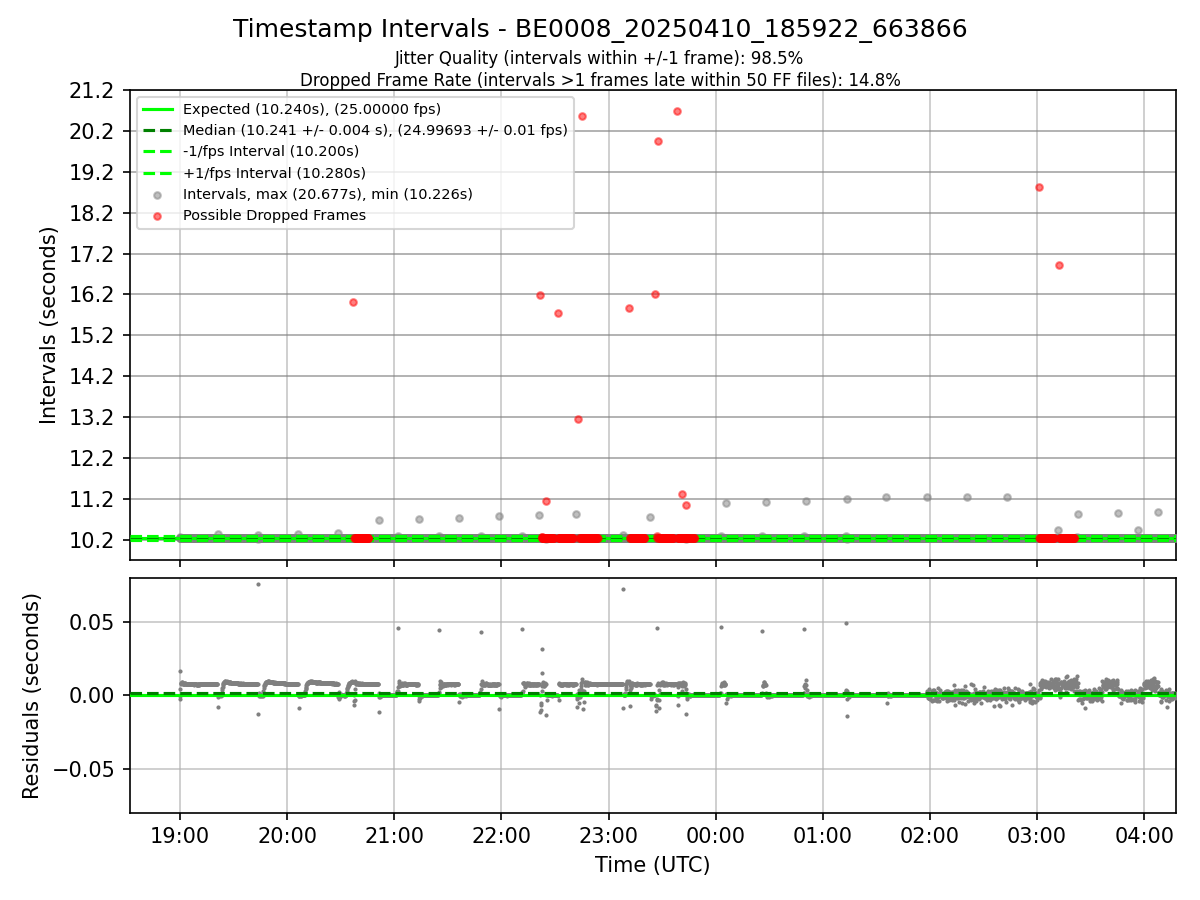Click legend entry "Median (10.241 +/- 0.004 s)"

pos(375,130)
